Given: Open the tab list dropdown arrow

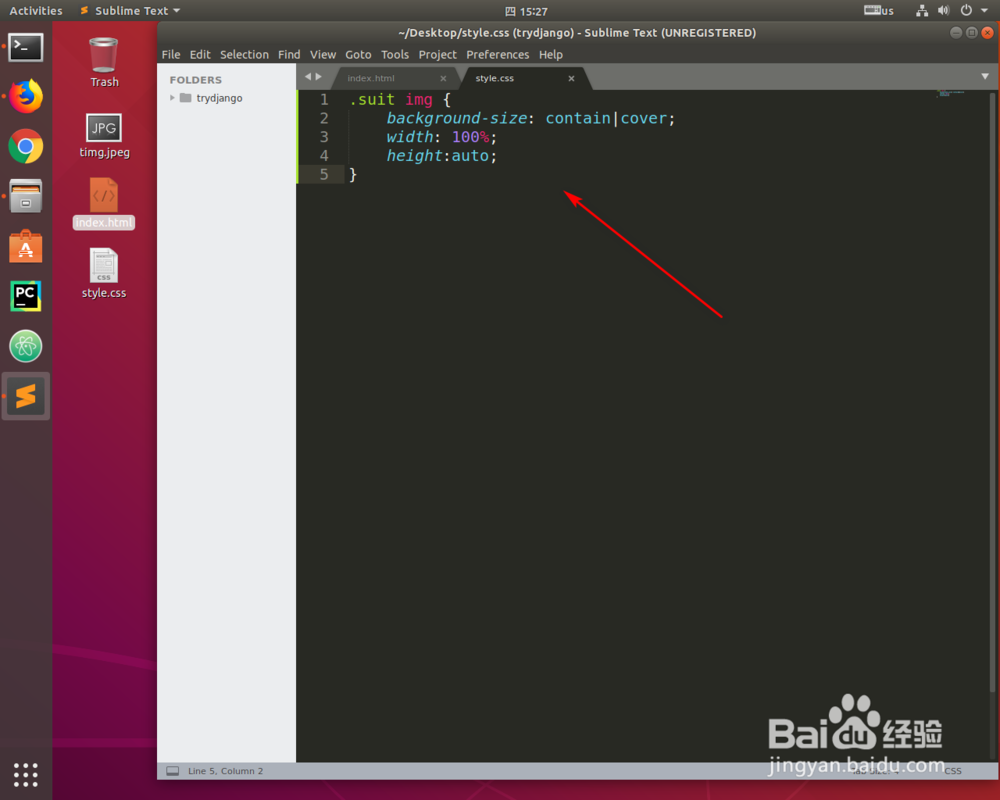Looking at the screenshot, I should pyautogui.click(x=985, y=77).
